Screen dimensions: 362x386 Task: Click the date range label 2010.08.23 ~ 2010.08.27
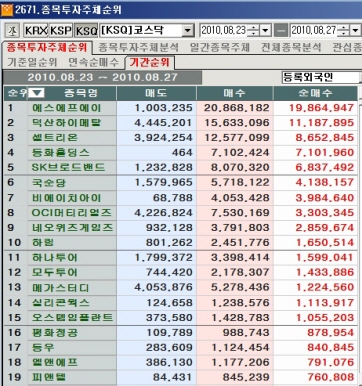tap(102, 77)
